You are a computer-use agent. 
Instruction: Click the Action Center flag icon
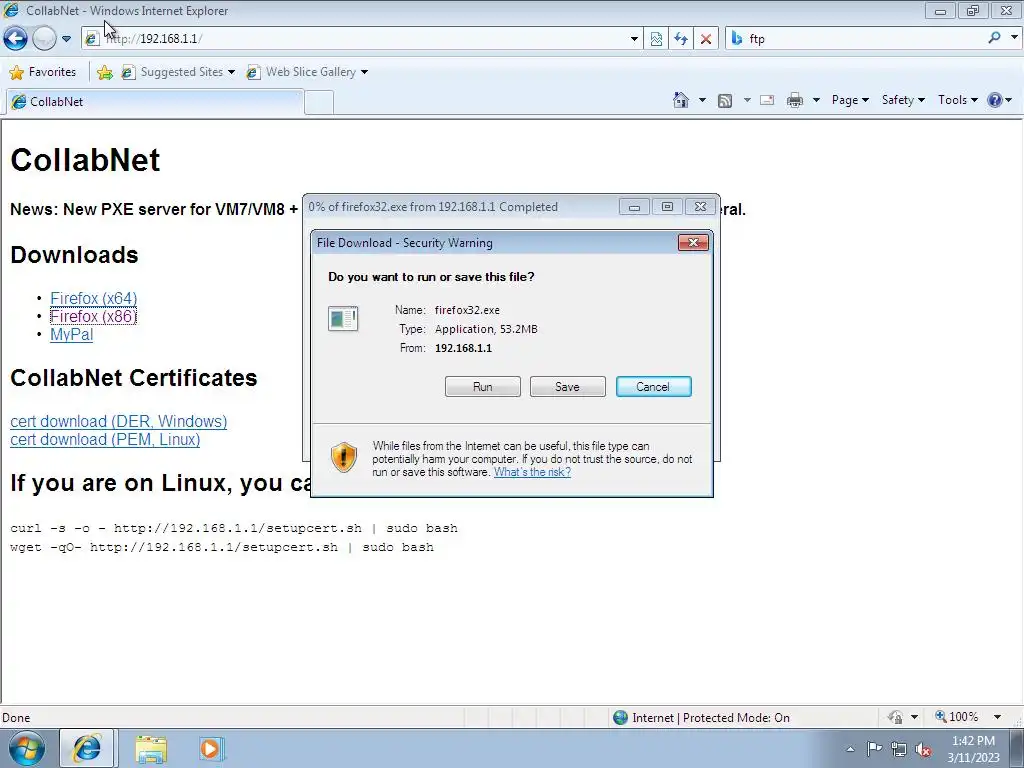tap(874, 749)
